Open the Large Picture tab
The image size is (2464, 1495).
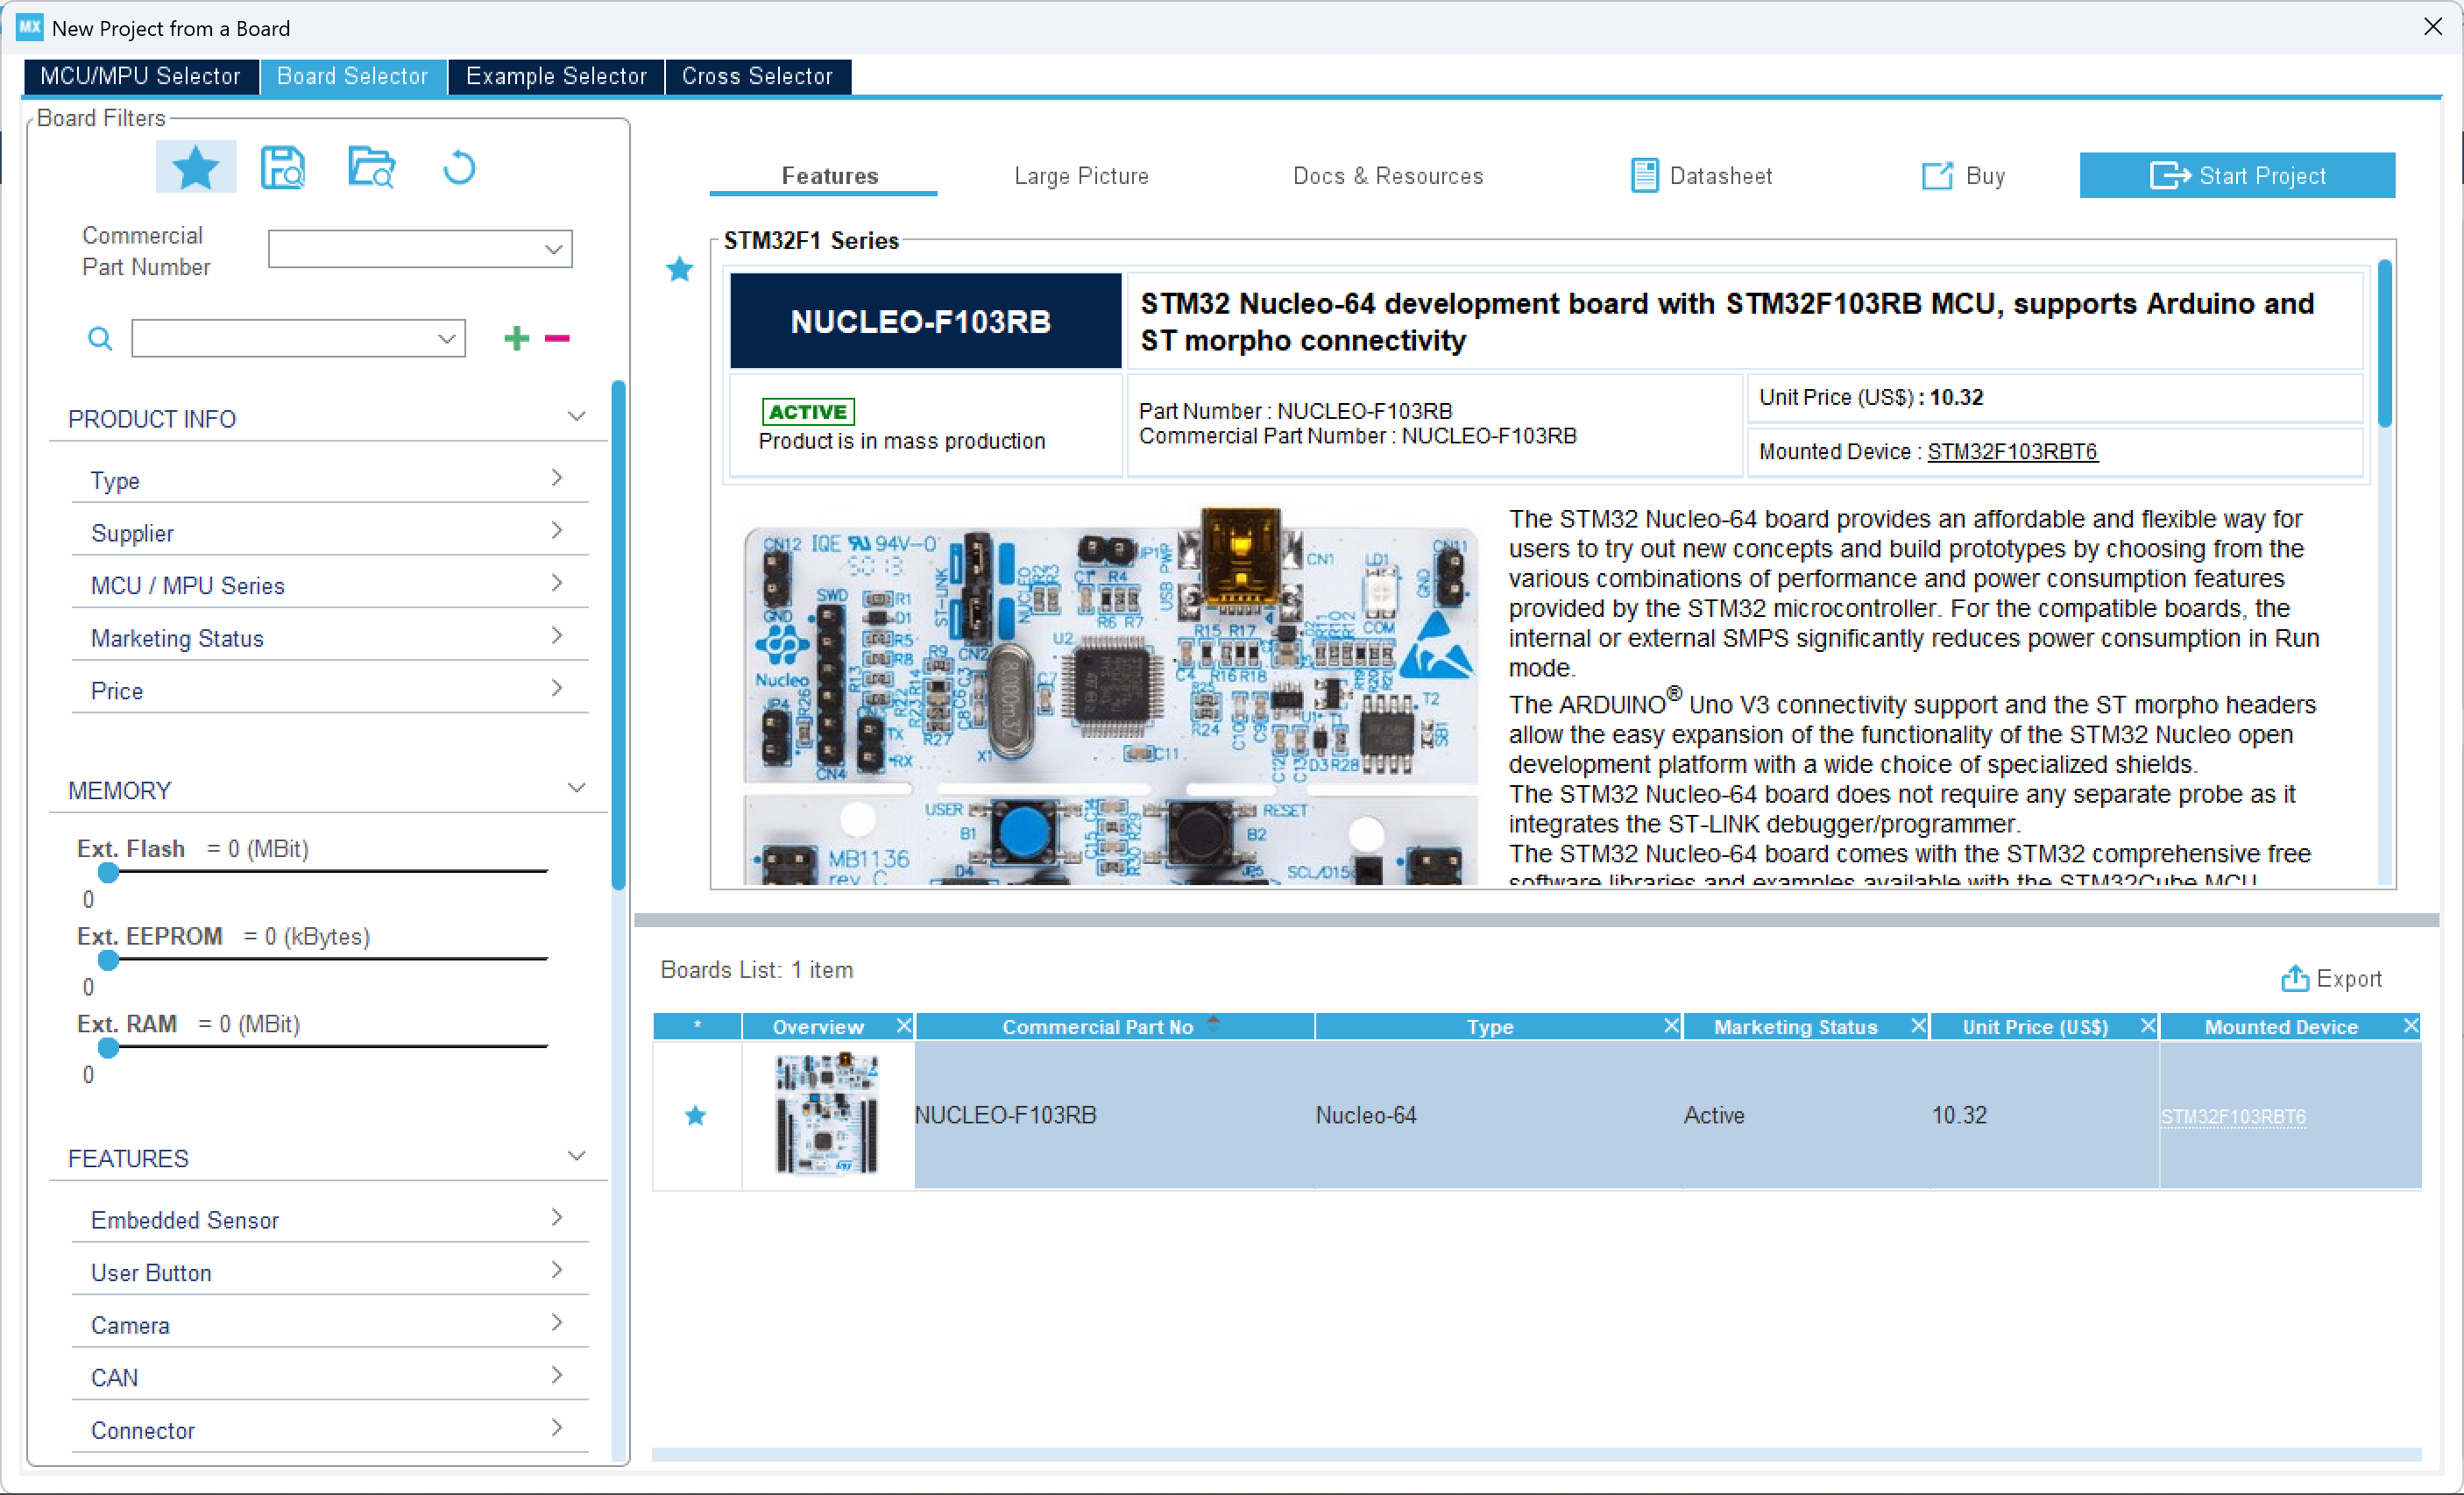(x=1081, y=176)
